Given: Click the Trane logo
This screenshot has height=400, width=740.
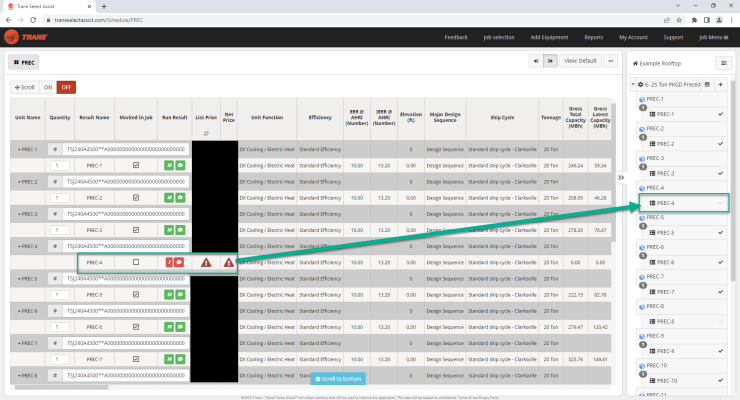Looking at the screenshot, I should click(x=26, y=37).
